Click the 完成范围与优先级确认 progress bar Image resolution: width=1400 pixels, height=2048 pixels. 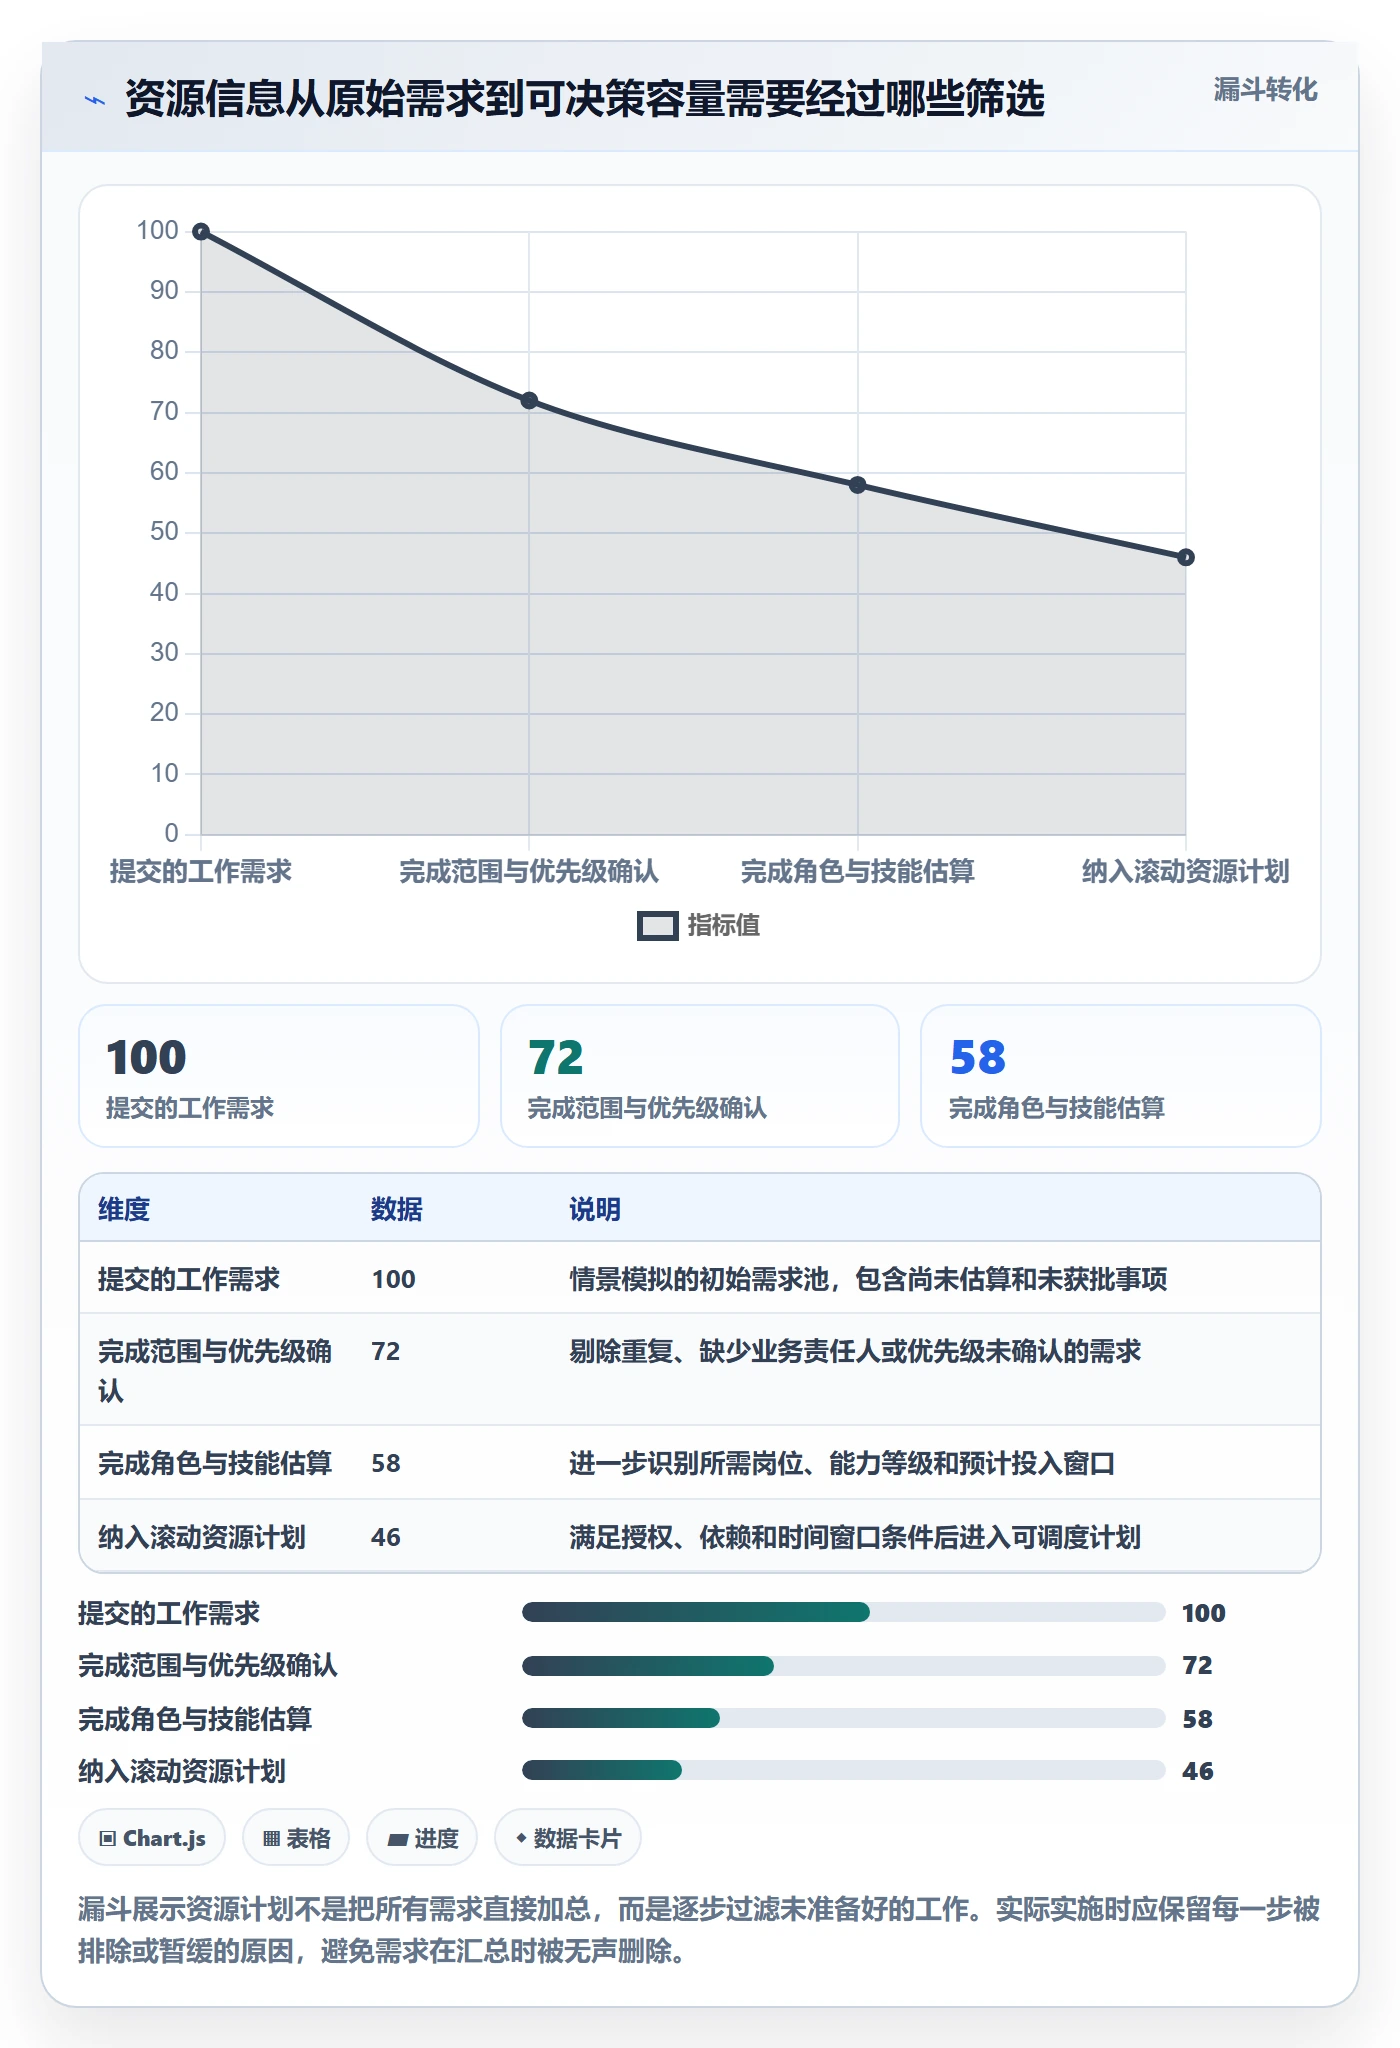pos(844,1665)
